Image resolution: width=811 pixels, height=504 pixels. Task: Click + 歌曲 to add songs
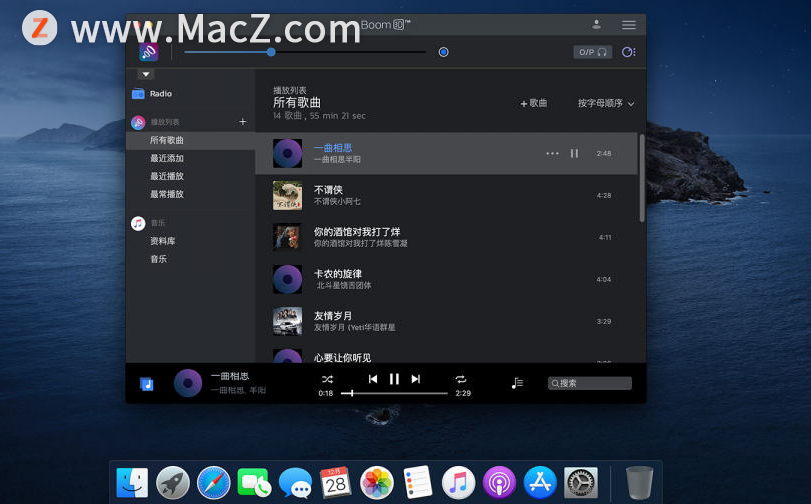point(534,103)
